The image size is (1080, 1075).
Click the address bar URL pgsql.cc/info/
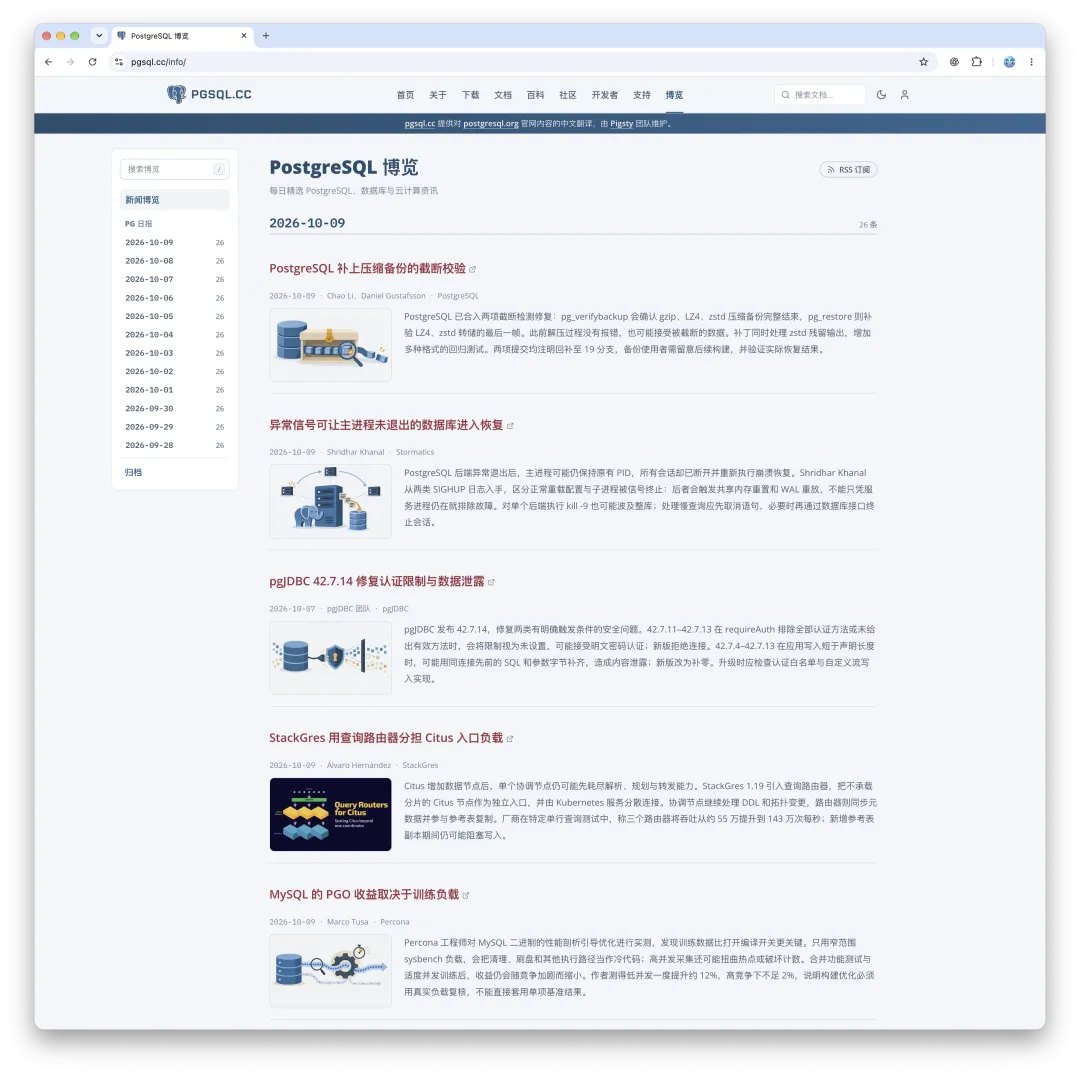tap(158, 62)
